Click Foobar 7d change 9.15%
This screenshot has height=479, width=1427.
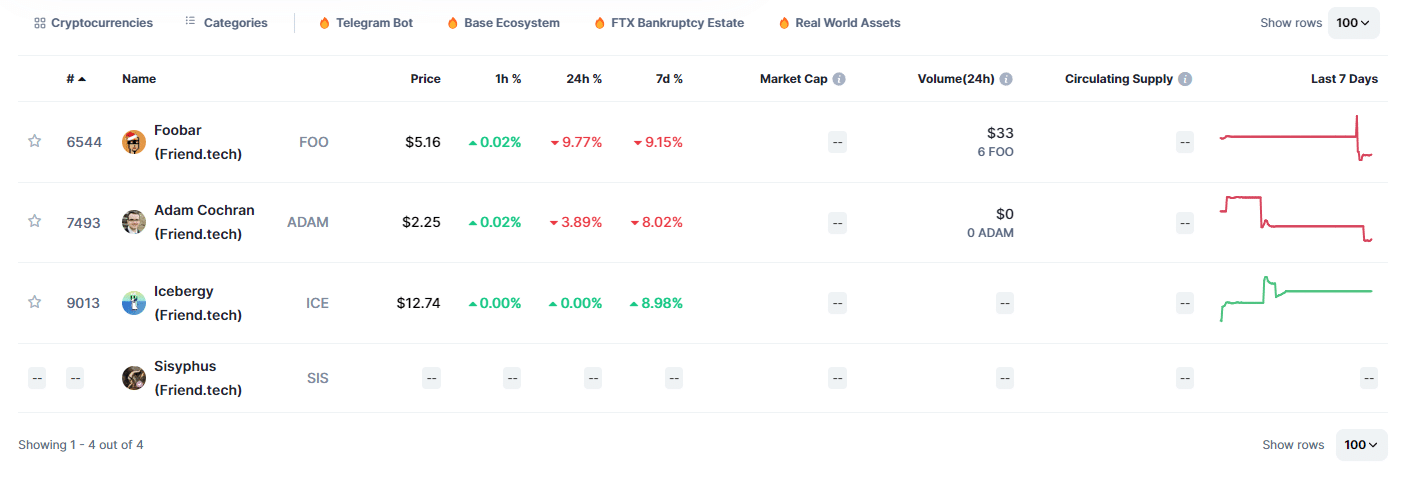click(x=657, y=142)
